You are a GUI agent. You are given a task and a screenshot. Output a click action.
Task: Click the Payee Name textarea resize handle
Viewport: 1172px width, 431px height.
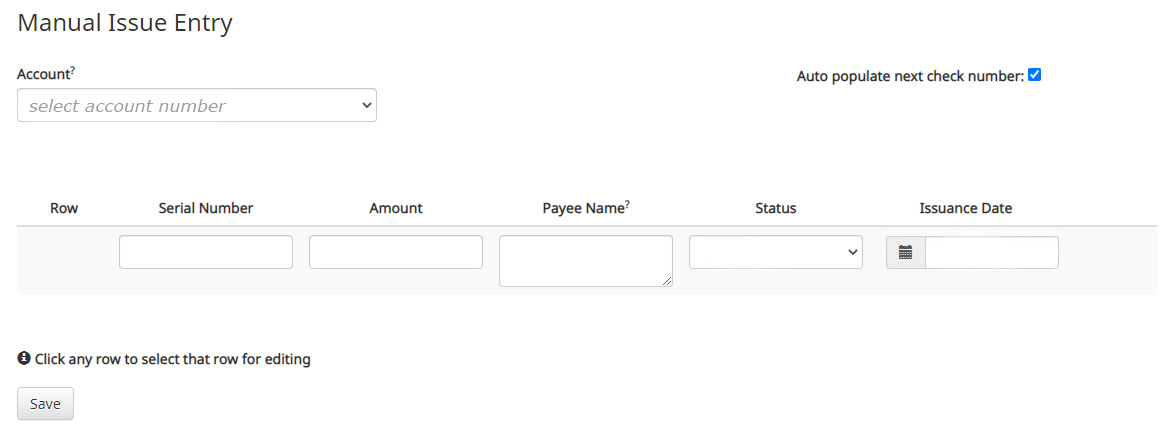(x=667, y=282)
